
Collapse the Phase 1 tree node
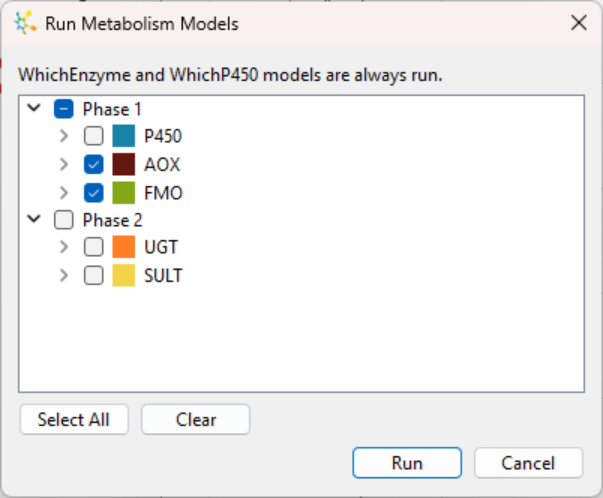34,108
